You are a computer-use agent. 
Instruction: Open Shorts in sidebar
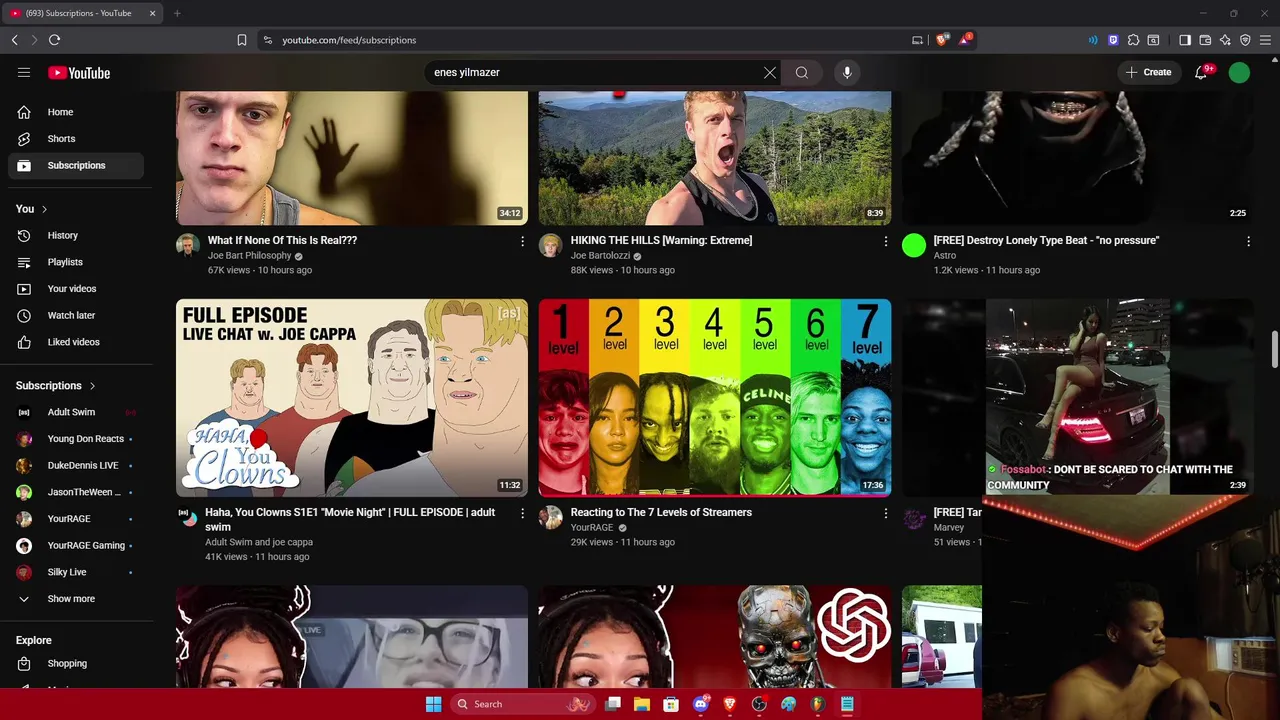point(76,139)
